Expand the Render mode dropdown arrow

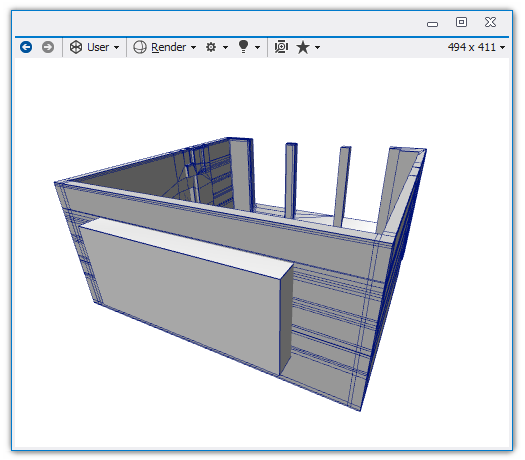click(194, 48)
